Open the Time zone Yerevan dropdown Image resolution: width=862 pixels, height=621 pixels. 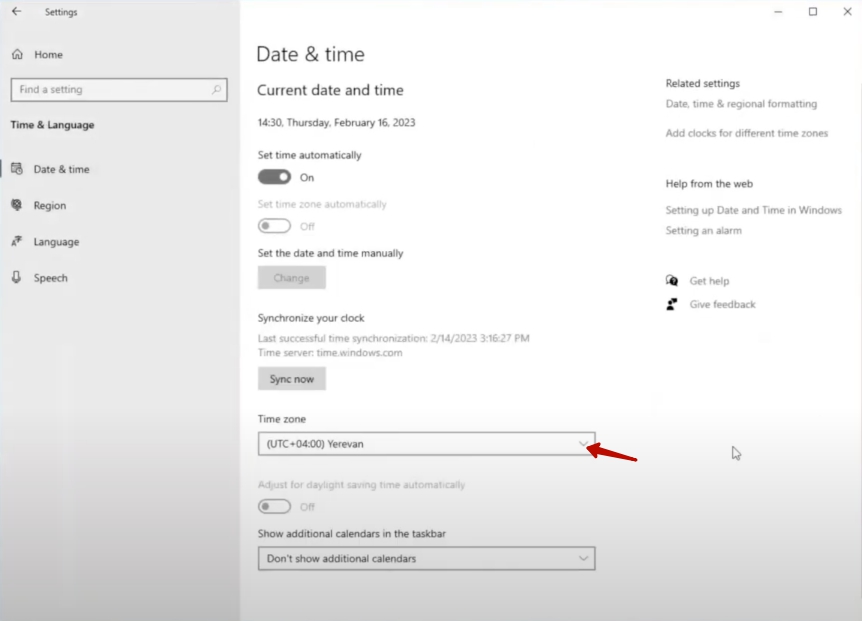426,444
